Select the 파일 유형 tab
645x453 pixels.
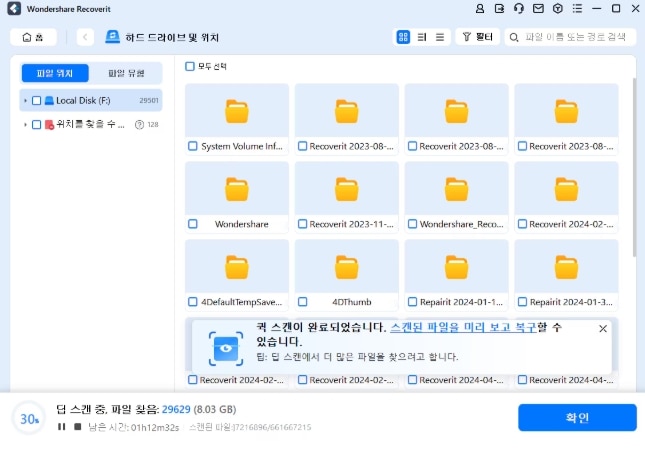coord(126,73)
